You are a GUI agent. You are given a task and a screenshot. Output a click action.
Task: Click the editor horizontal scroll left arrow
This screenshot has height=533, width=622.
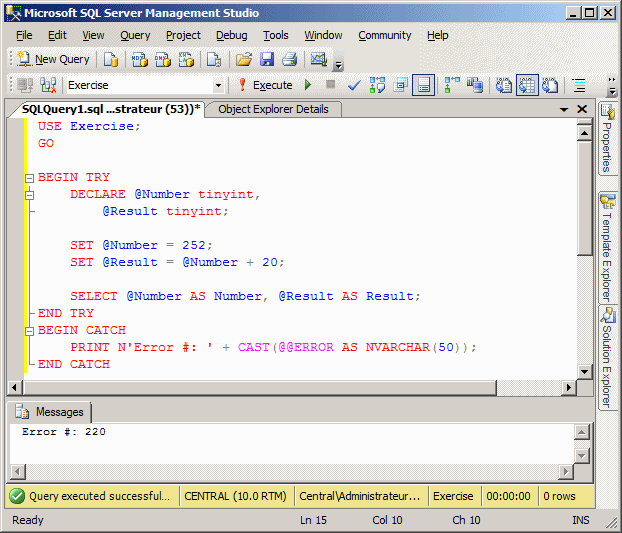pos(15,387)
